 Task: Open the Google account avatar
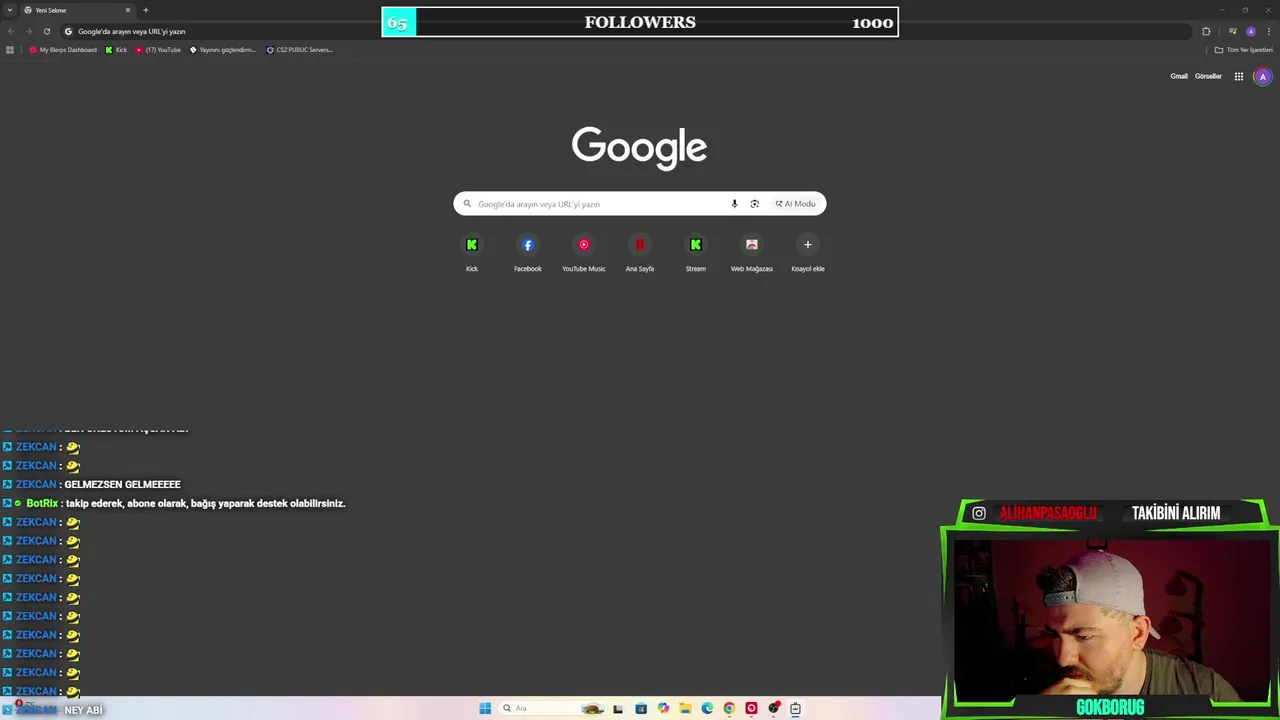[x=1263, y=76]
